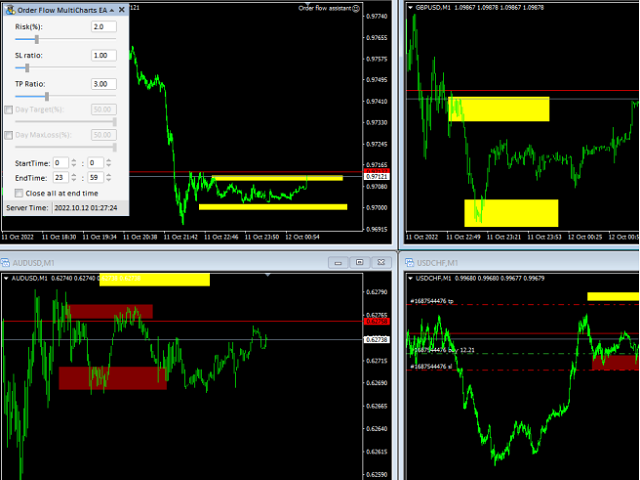Screen dimensions: 640x480
Task: Enable the Day MaxLoss(%) checkbox
Action: 9,135
